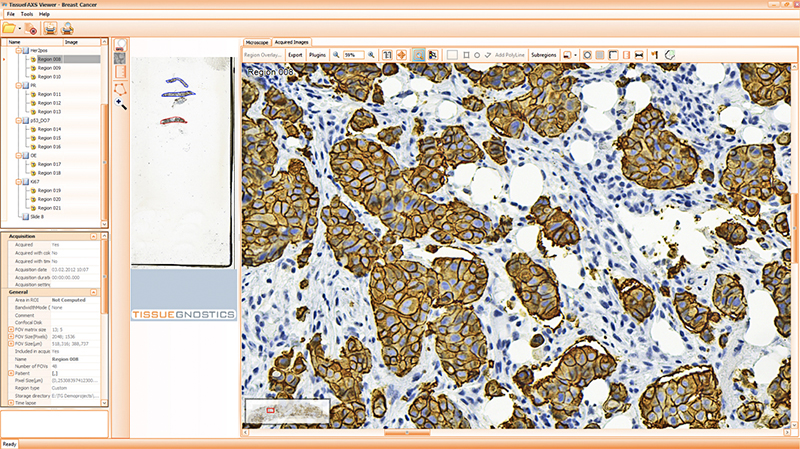Click the color wheel icon in image toolbar
Viewport: 800px width, 449px height.
tap(670, 54)
